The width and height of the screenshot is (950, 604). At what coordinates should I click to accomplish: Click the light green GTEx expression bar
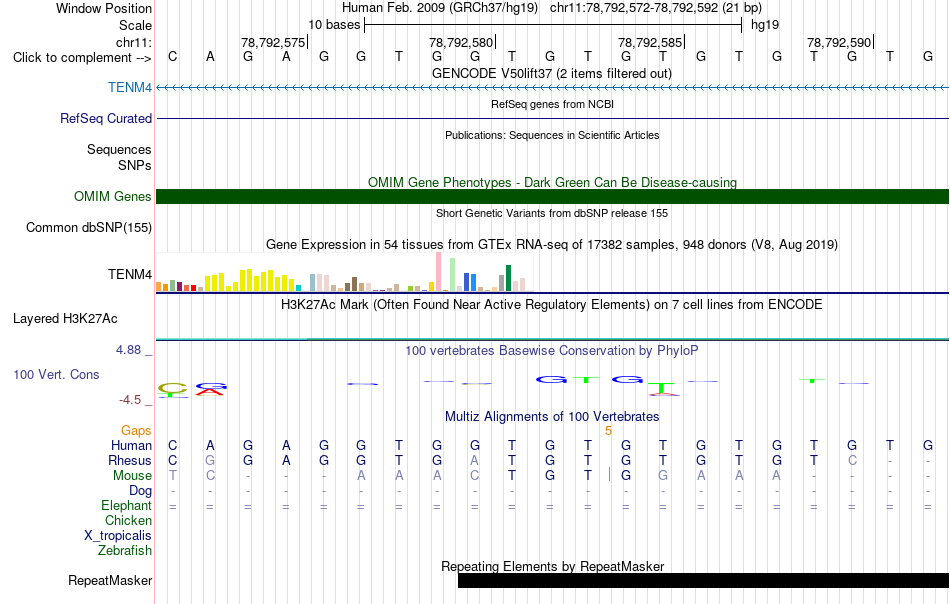coord(453,274)
